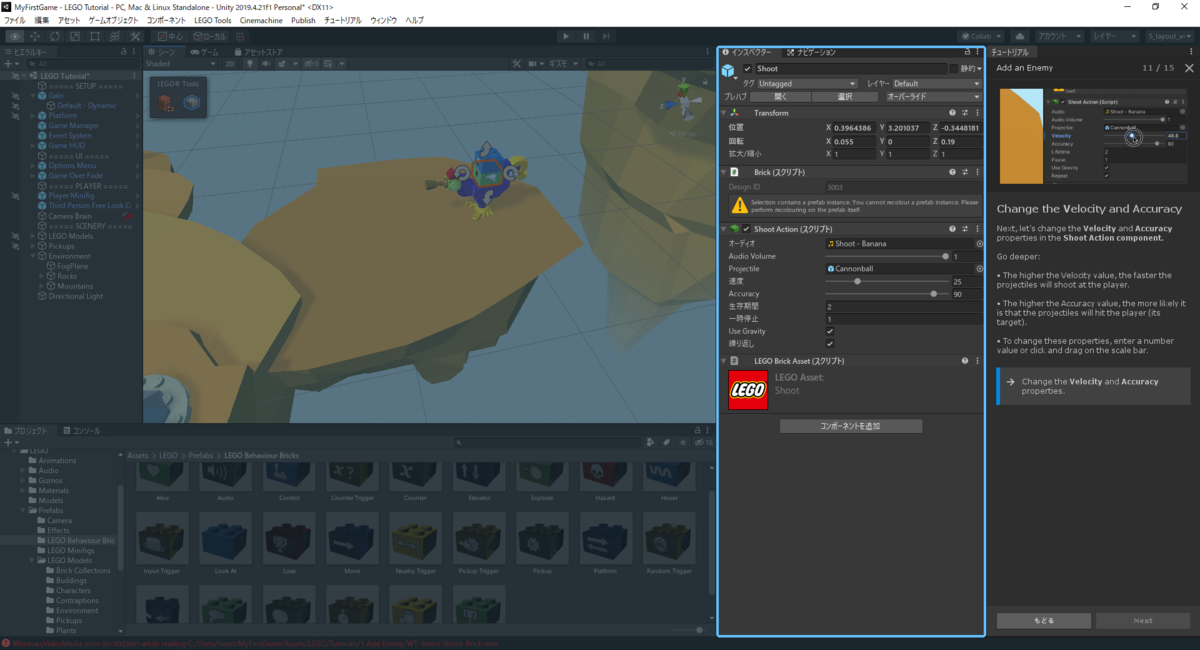Toggle the Shoot object active checkbox
Image resolution: width=1200 pixels, height=650 pixels.
[x=746, y=69]
